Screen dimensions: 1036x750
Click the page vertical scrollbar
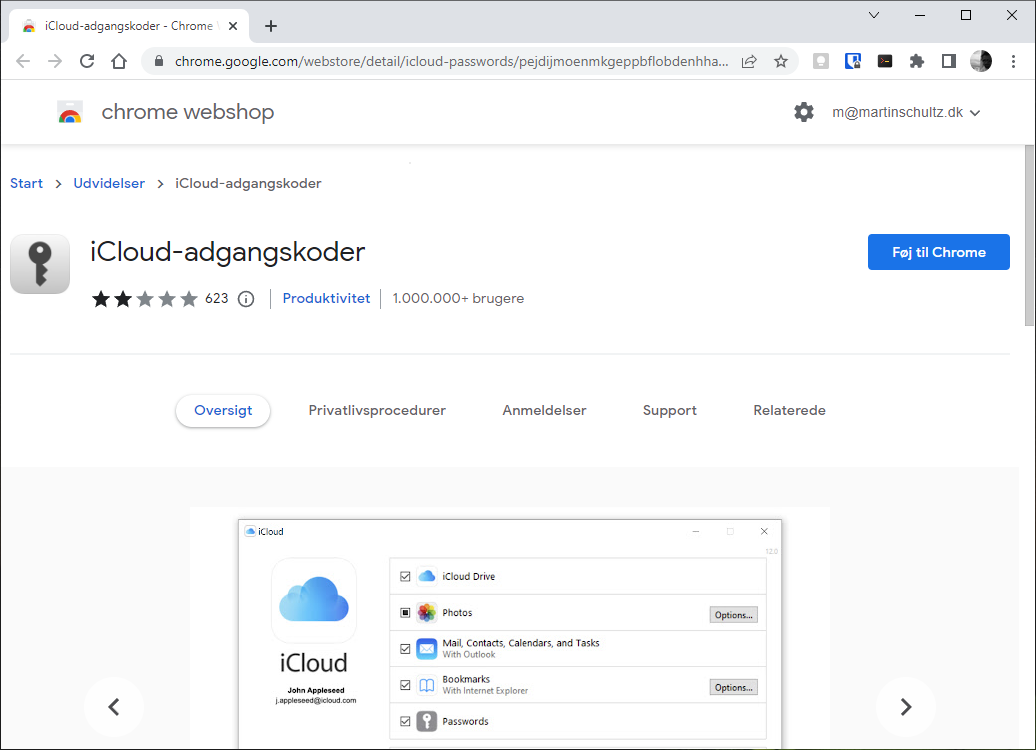click(x=1029, y=235)
